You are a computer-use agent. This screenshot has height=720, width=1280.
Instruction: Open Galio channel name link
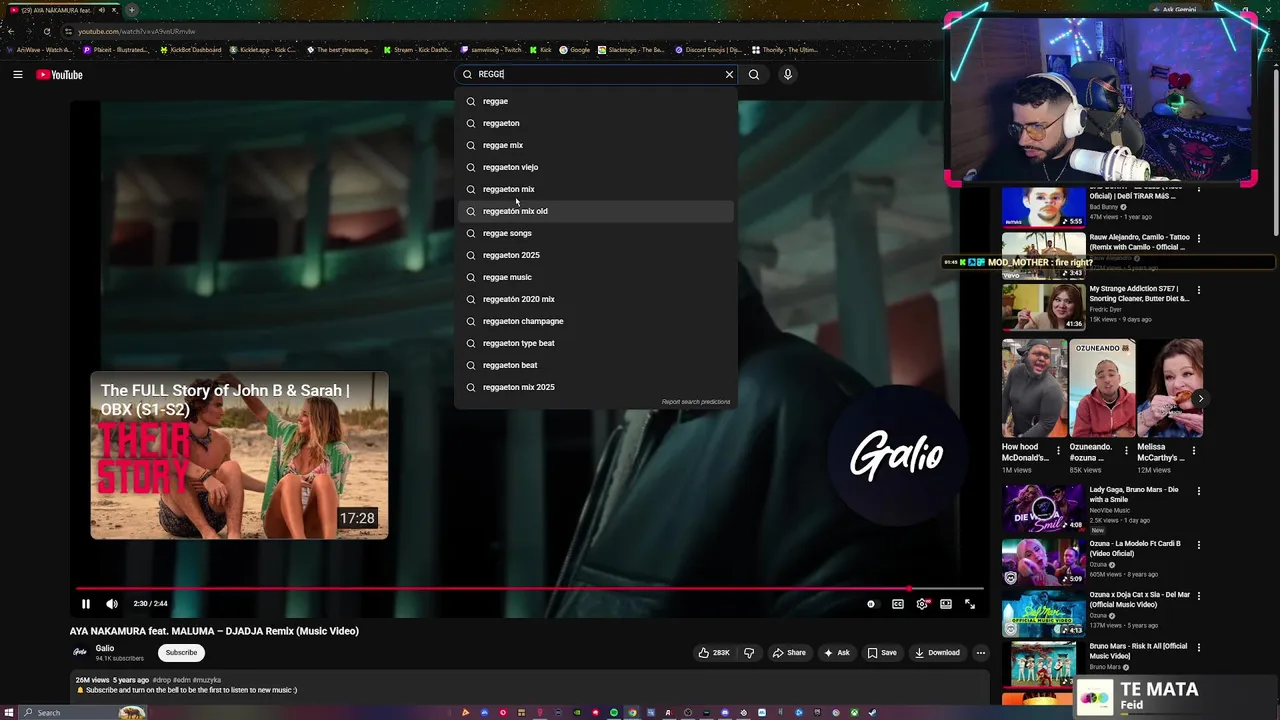(x=105, y=649)
